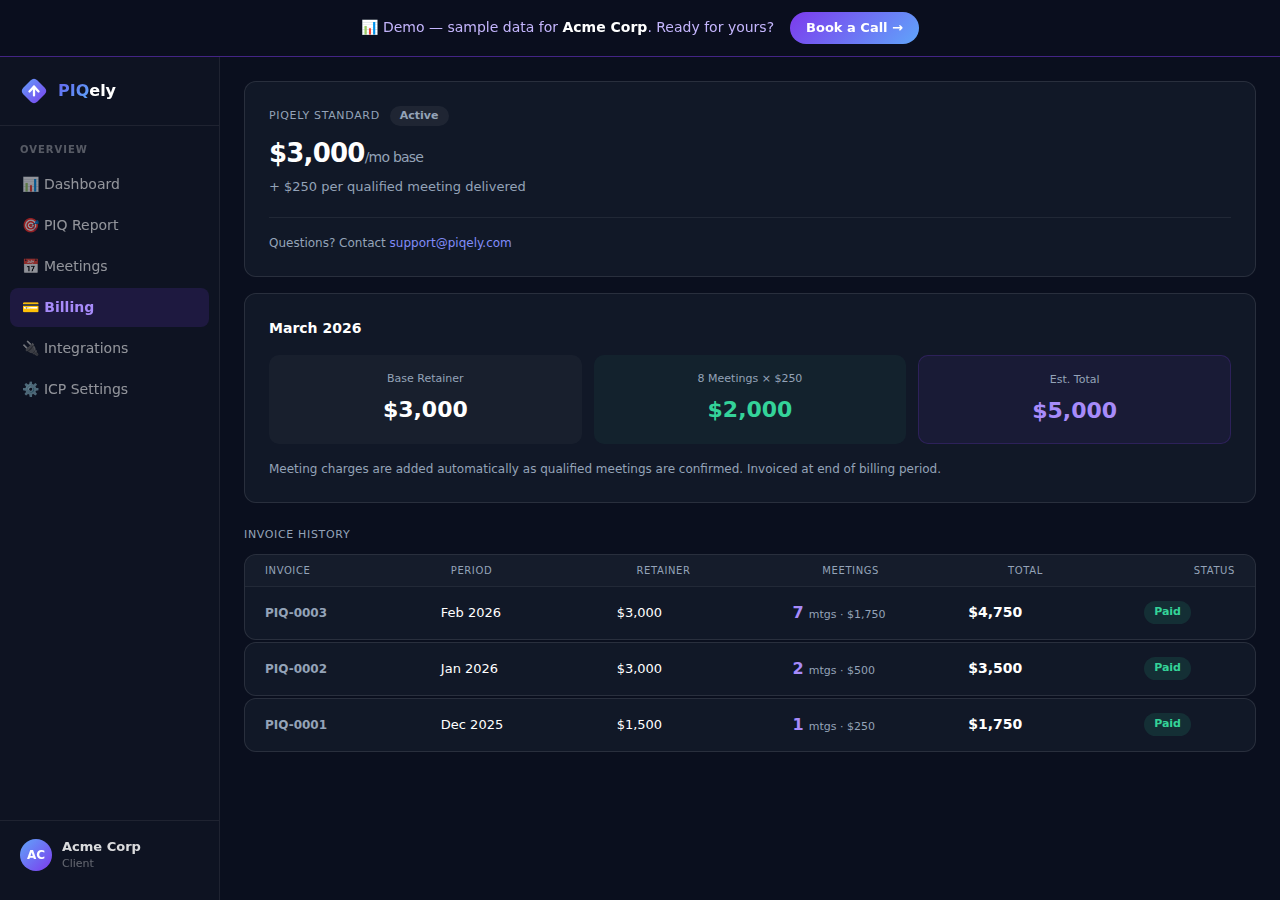Click the $1,500 retainer value

click(x=639, y=725)
